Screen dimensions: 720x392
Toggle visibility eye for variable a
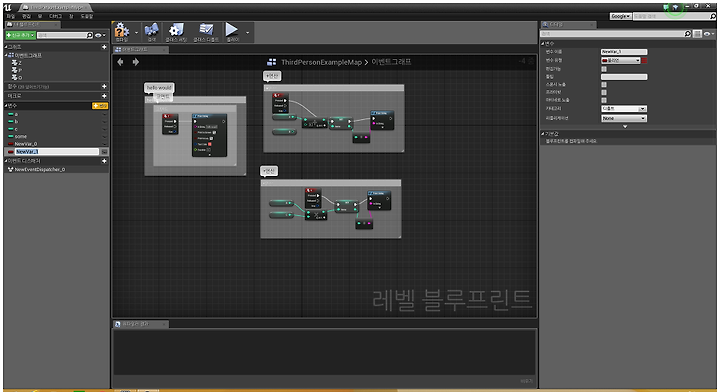pyautogui.click(x=104, y=114)
